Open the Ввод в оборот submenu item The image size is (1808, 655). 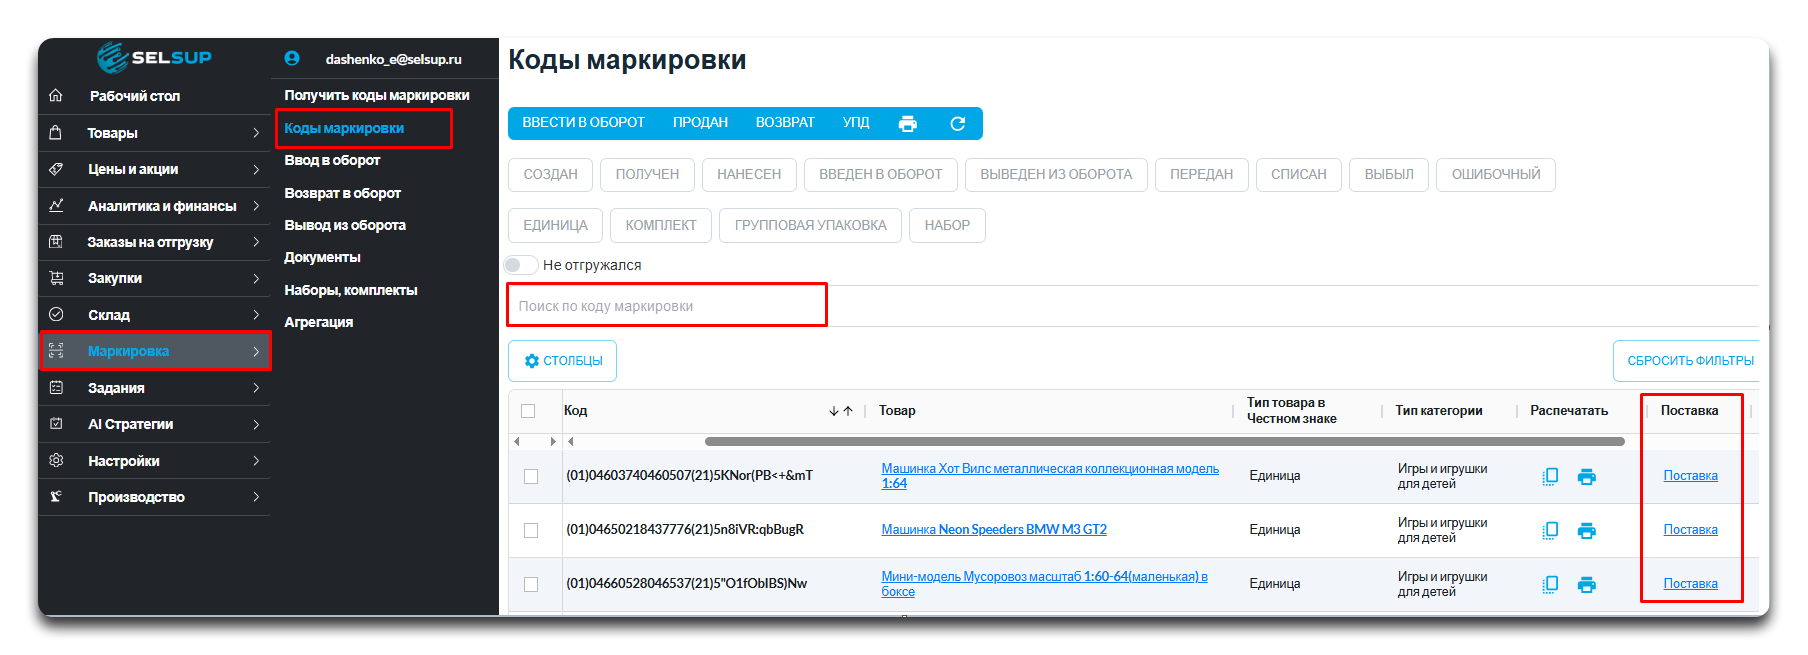point(332,160)
